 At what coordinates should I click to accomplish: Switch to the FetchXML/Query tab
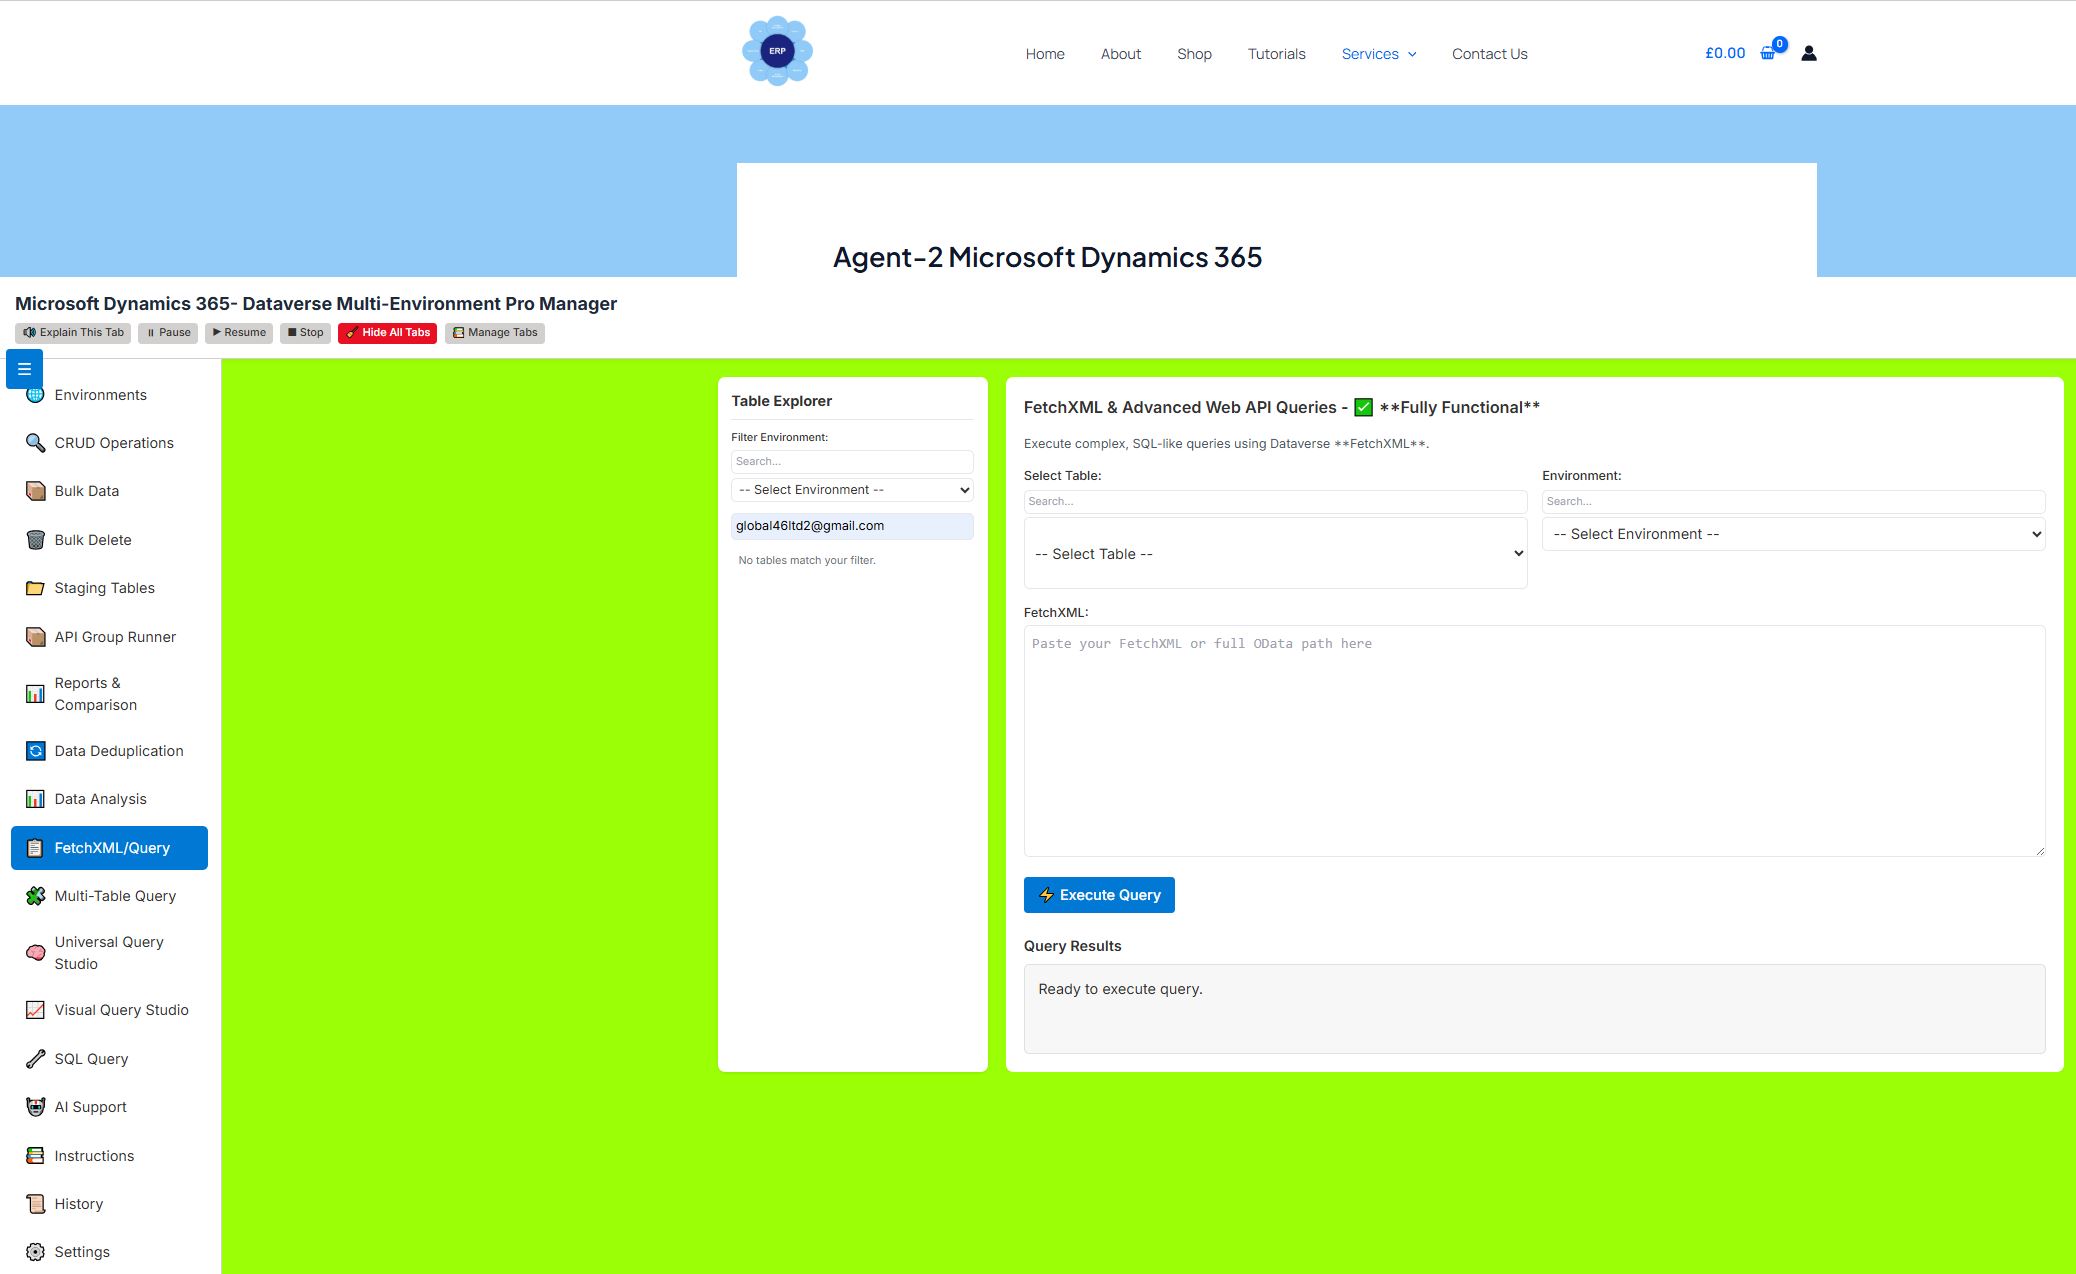click(x=109, y=847)
